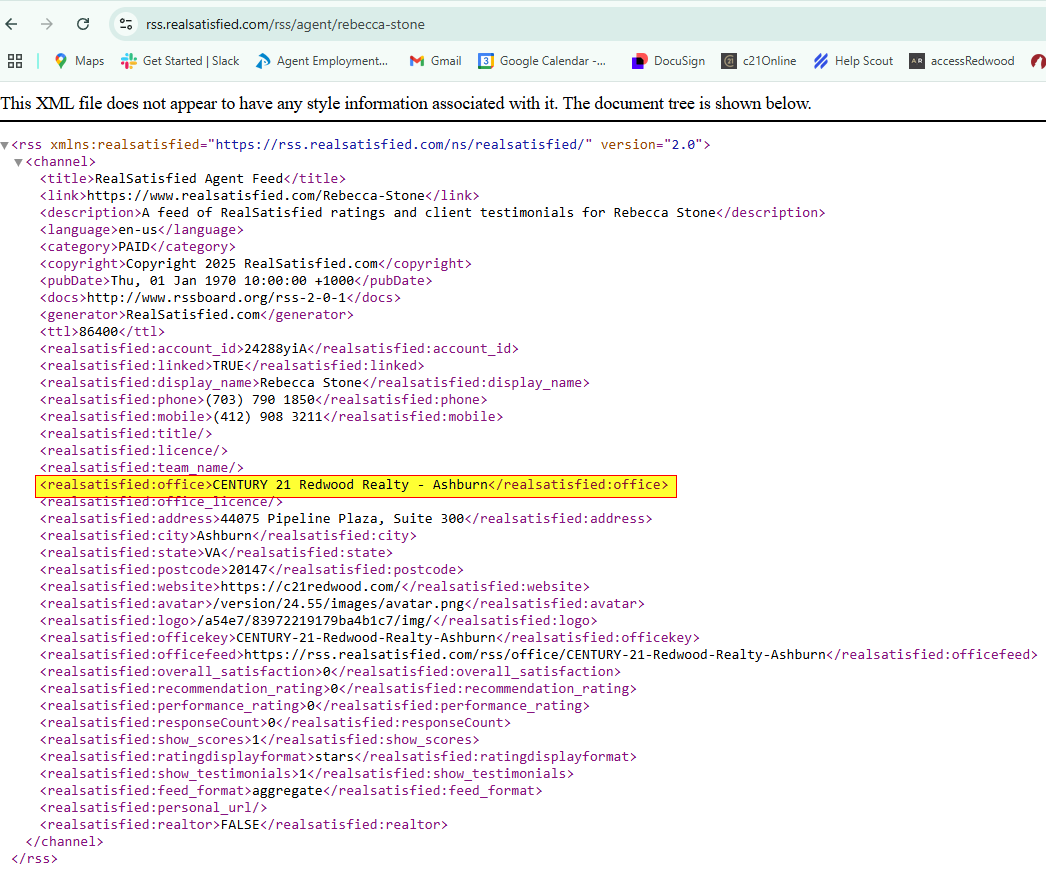This screenshot has width=1046, height=871.
Task: Click ratingdisplayformat stars line
Action: [x=338, y=757]
